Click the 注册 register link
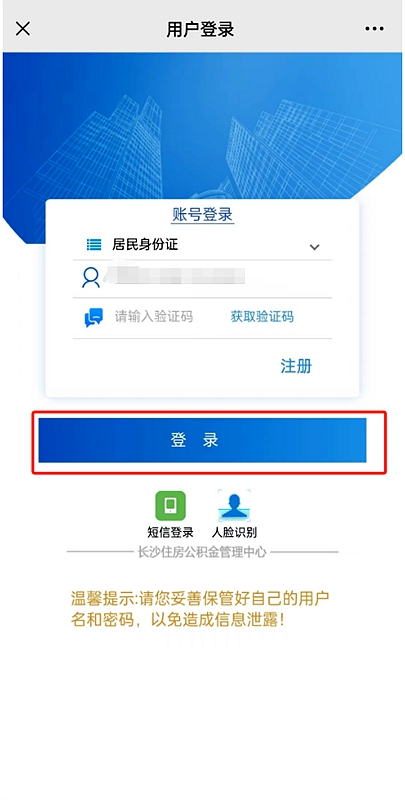The width and height of the screenshot is (405, 800). click(296, 366)
